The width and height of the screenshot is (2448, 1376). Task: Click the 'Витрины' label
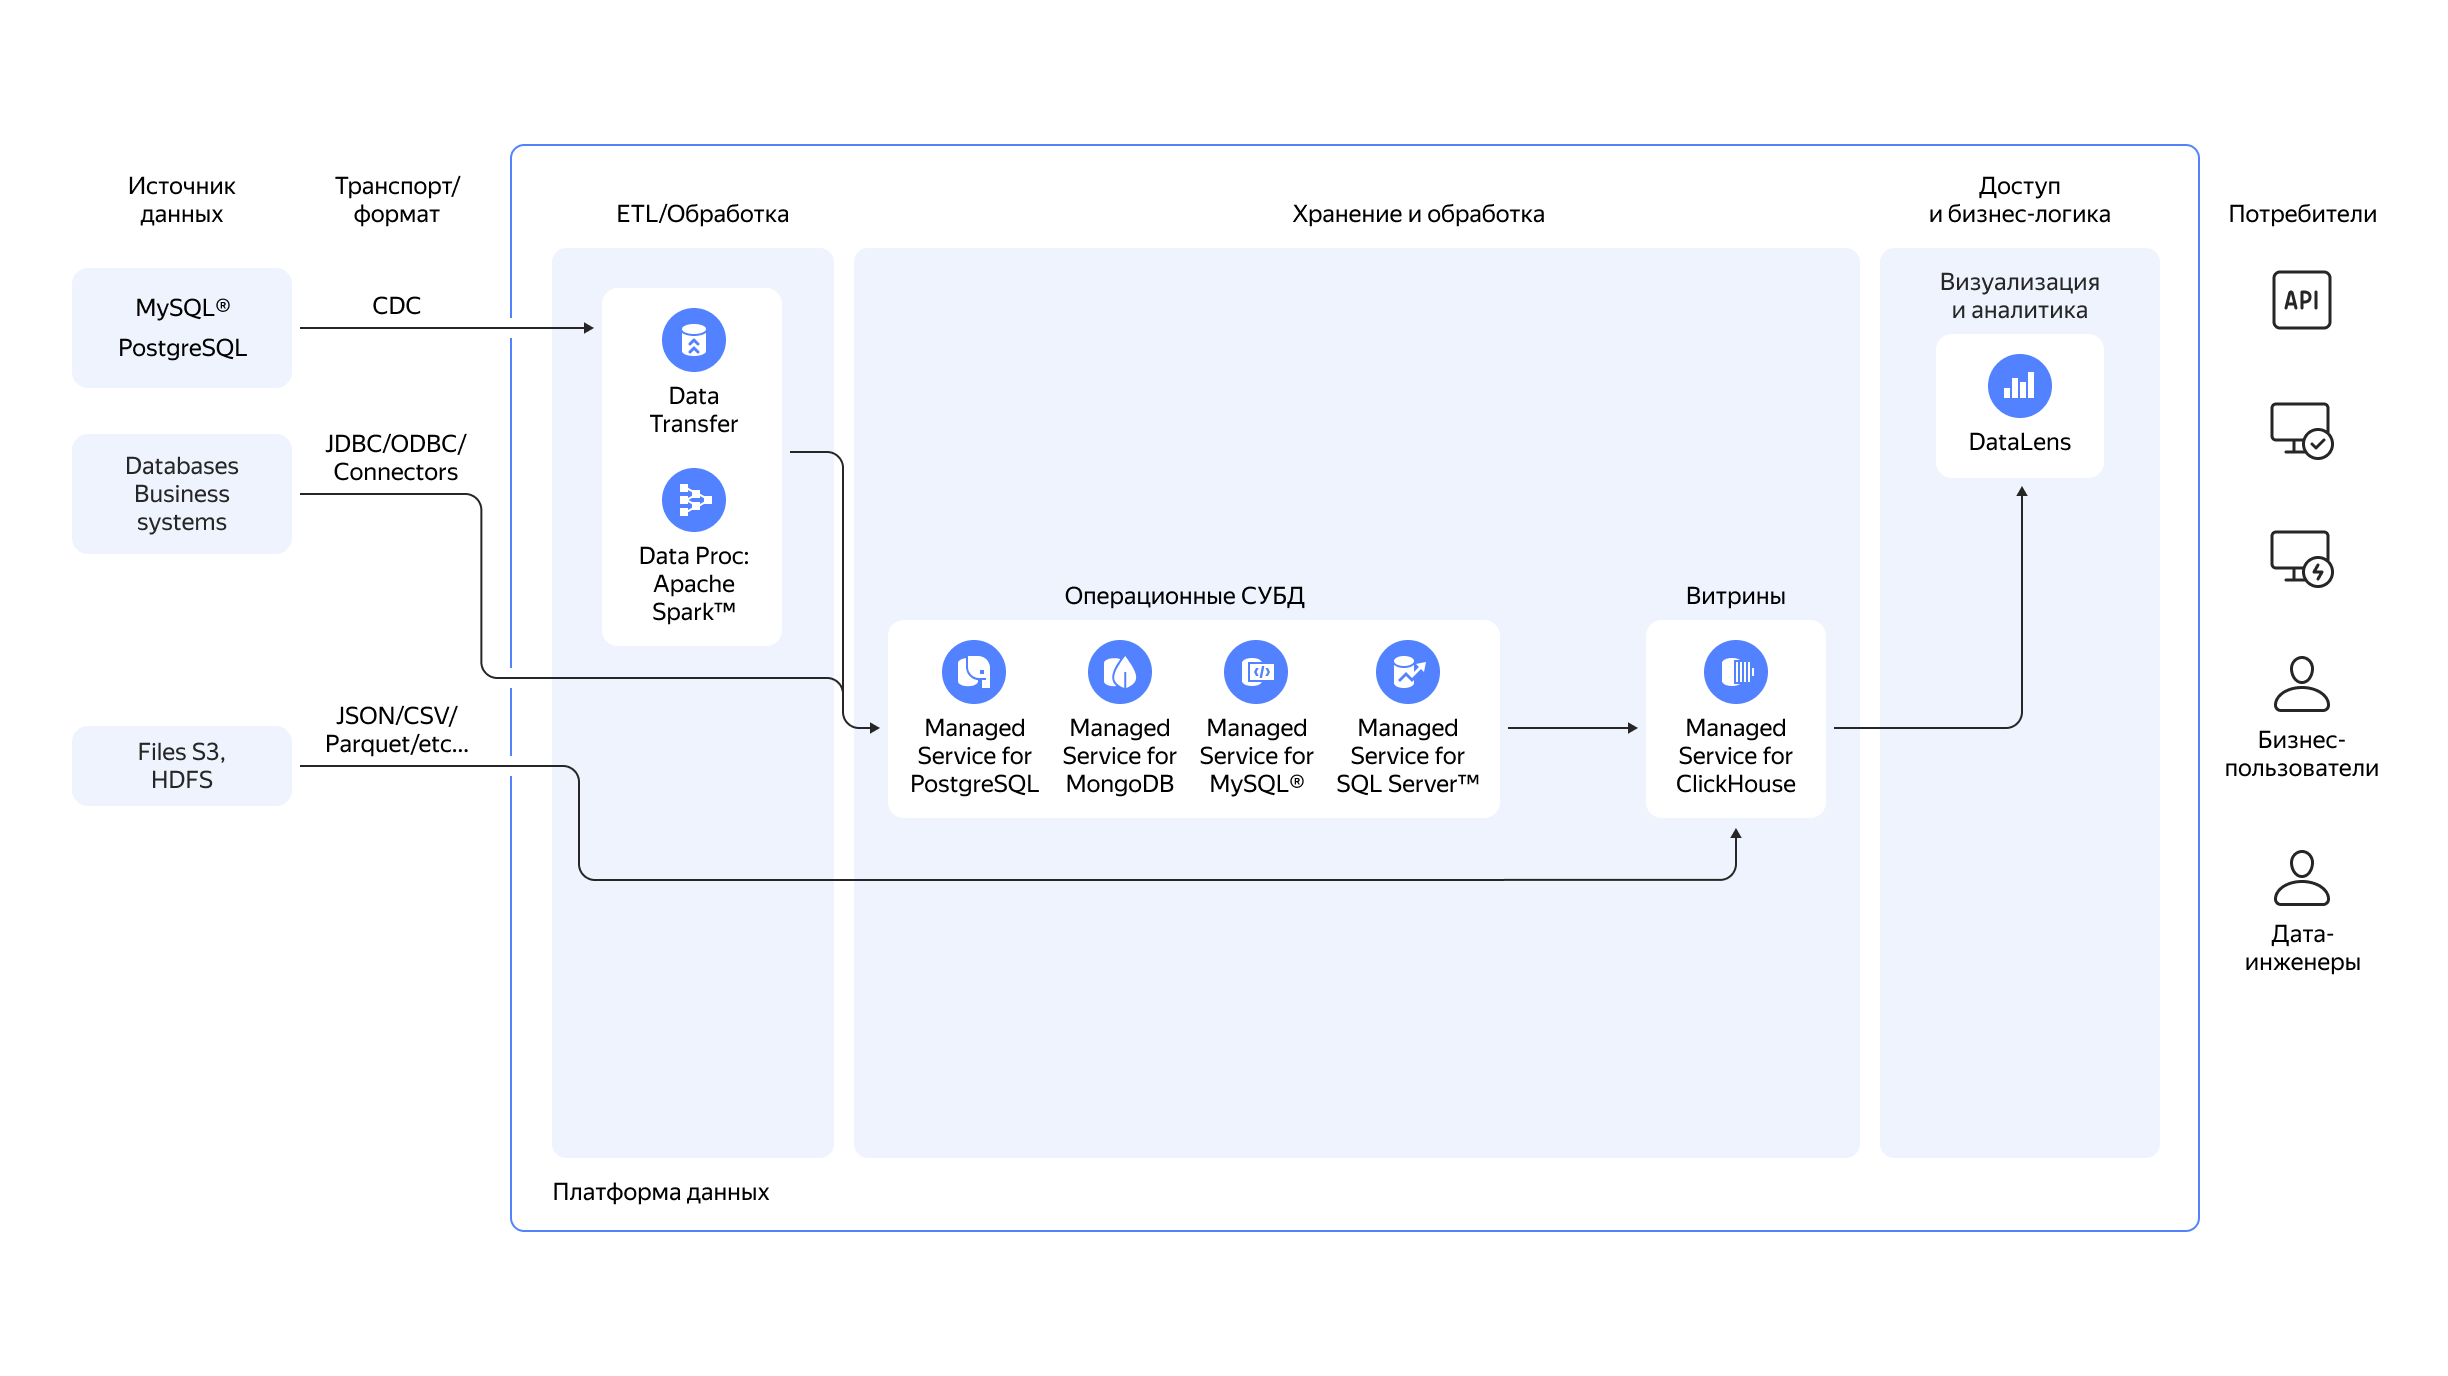(1736, 596)
